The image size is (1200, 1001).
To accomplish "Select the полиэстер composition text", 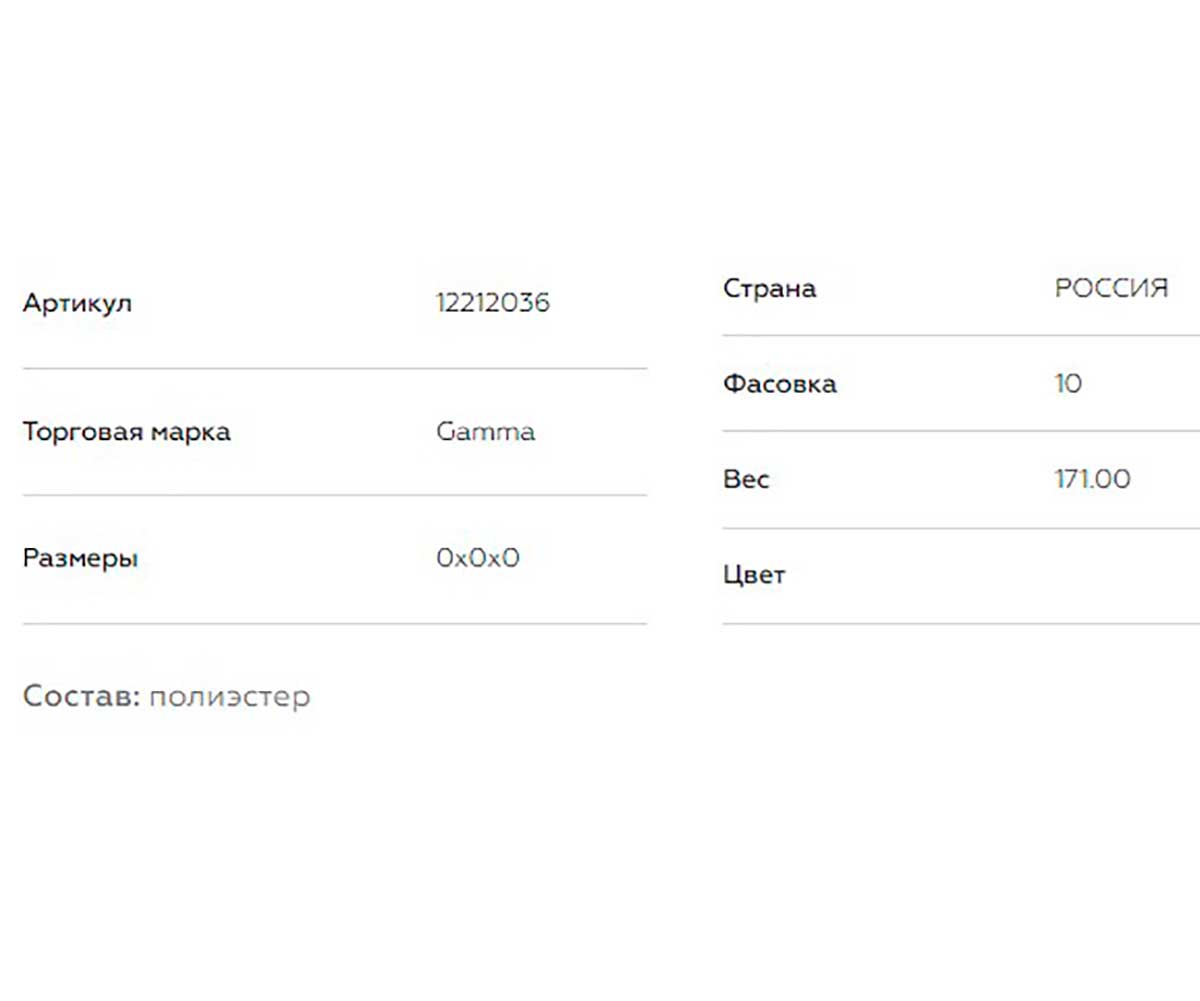I will click(x=230, y=697).
